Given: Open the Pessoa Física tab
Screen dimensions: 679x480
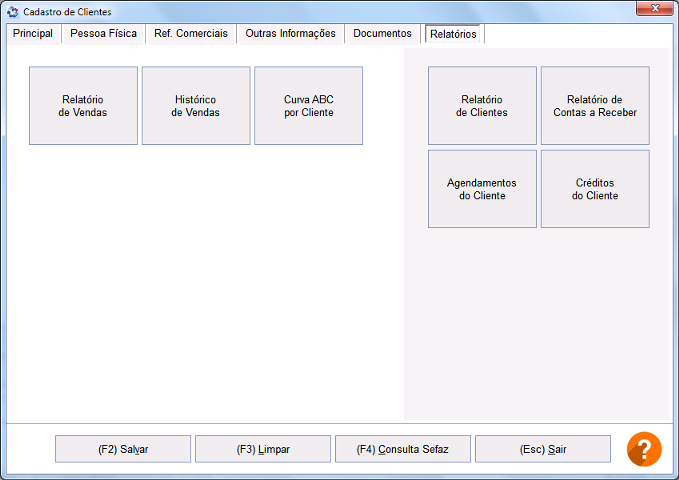Looking at the screenshot, I should (103, 34).
